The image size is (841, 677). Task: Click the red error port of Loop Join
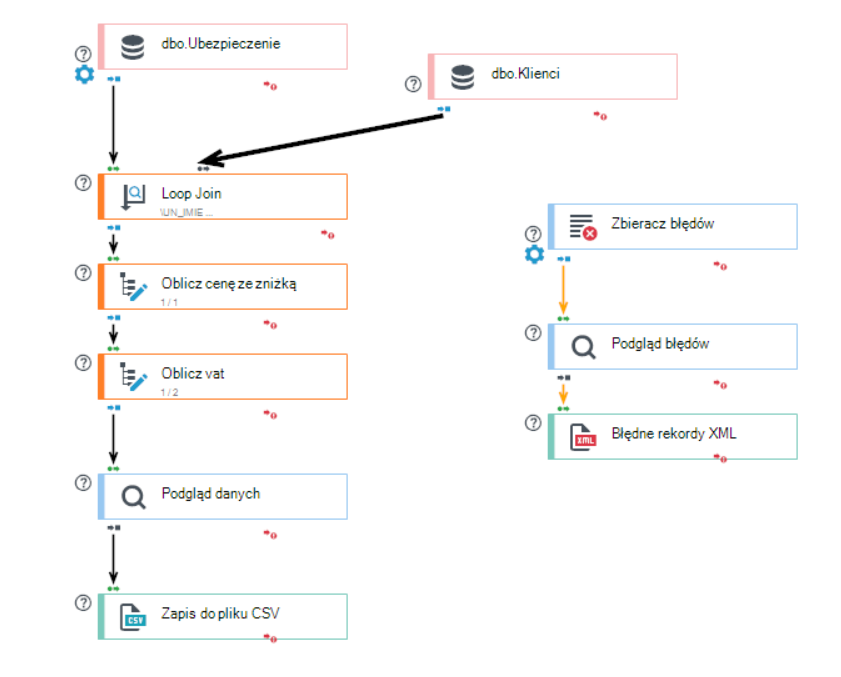328,234
